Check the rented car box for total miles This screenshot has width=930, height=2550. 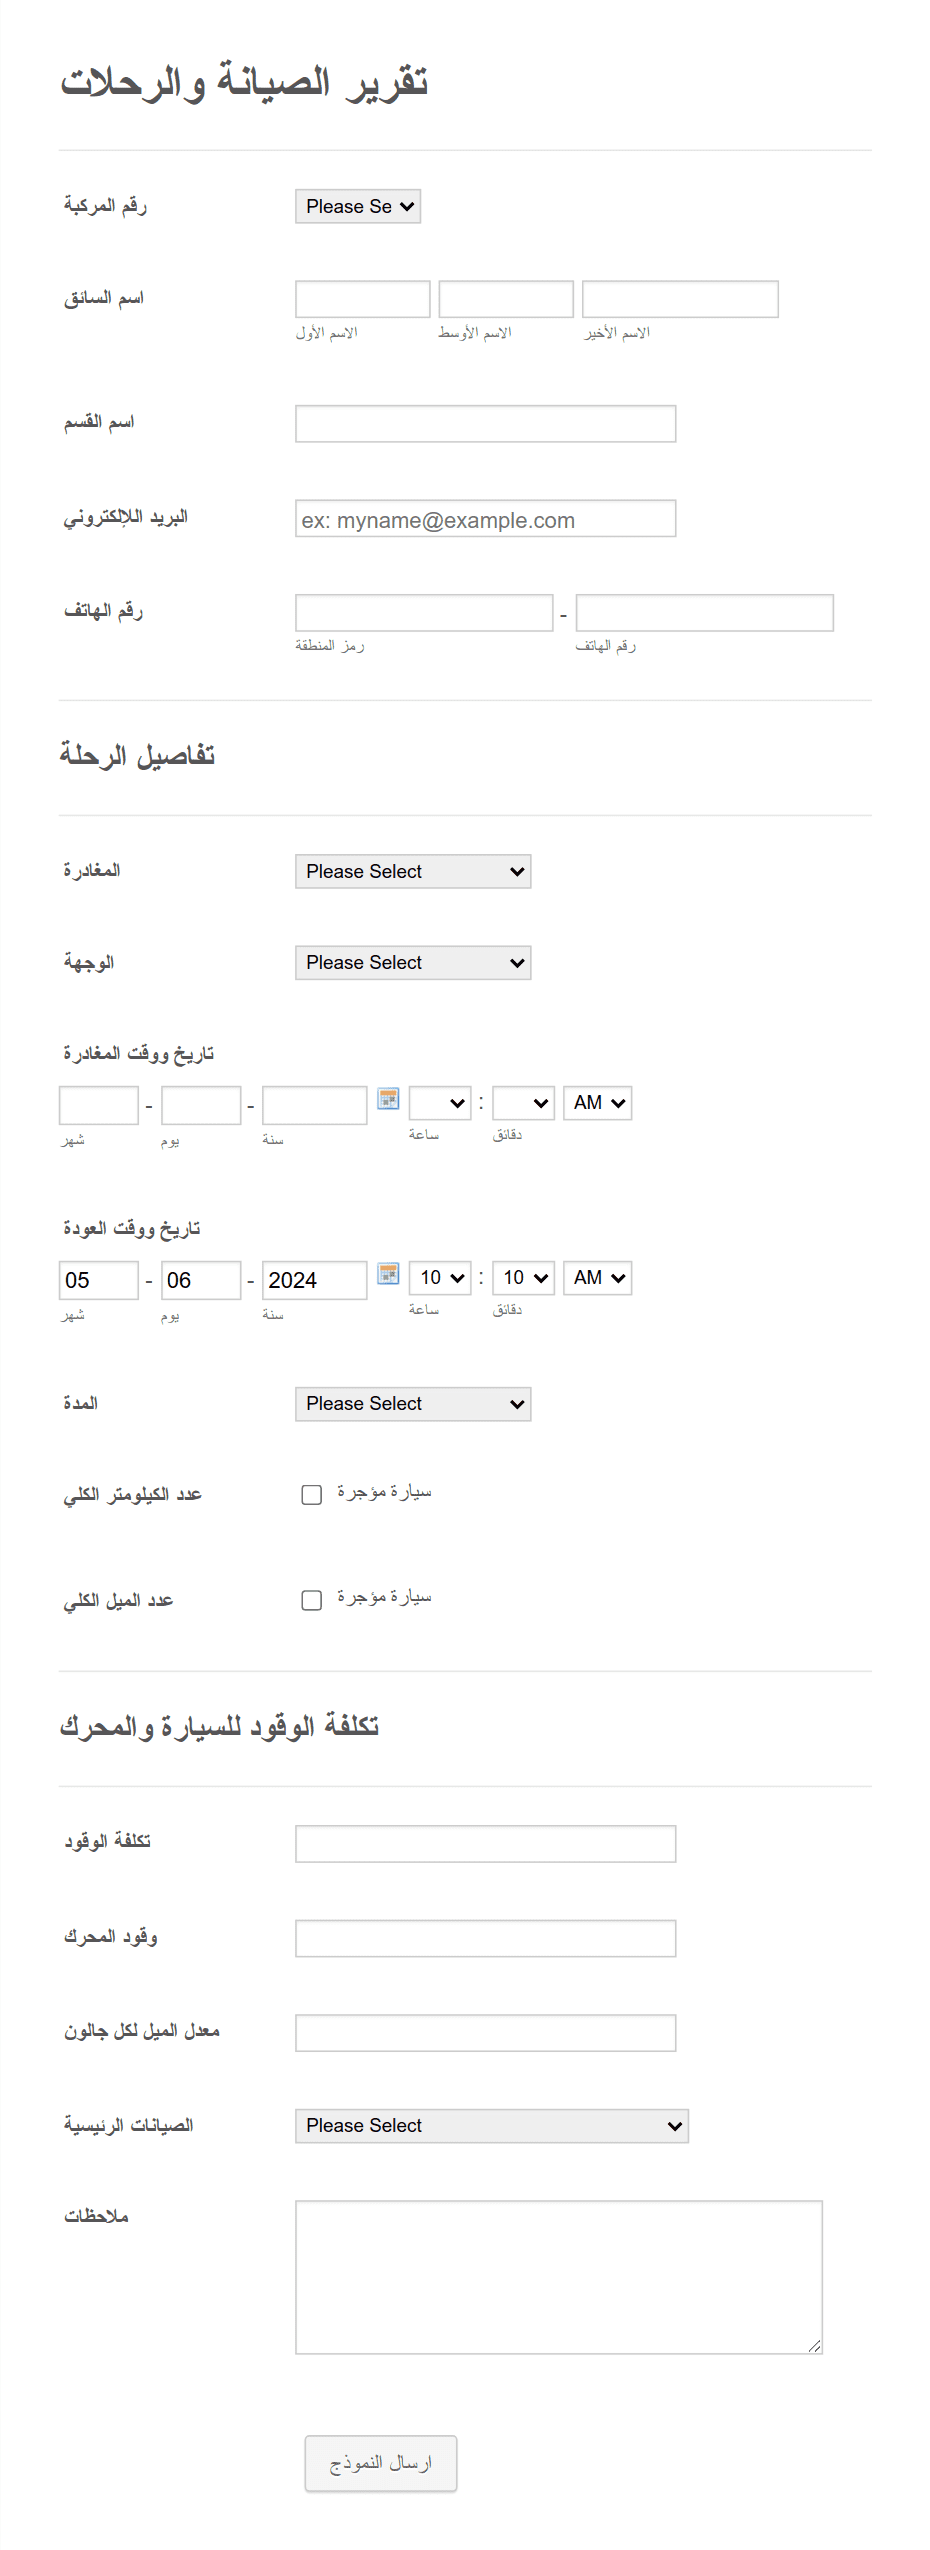[x=311, y=1600]
